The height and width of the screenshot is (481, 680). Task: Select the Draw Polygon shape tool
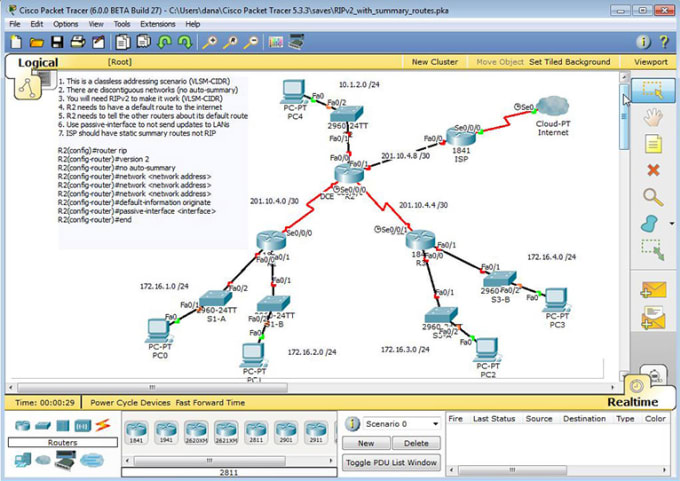[649, 224]
